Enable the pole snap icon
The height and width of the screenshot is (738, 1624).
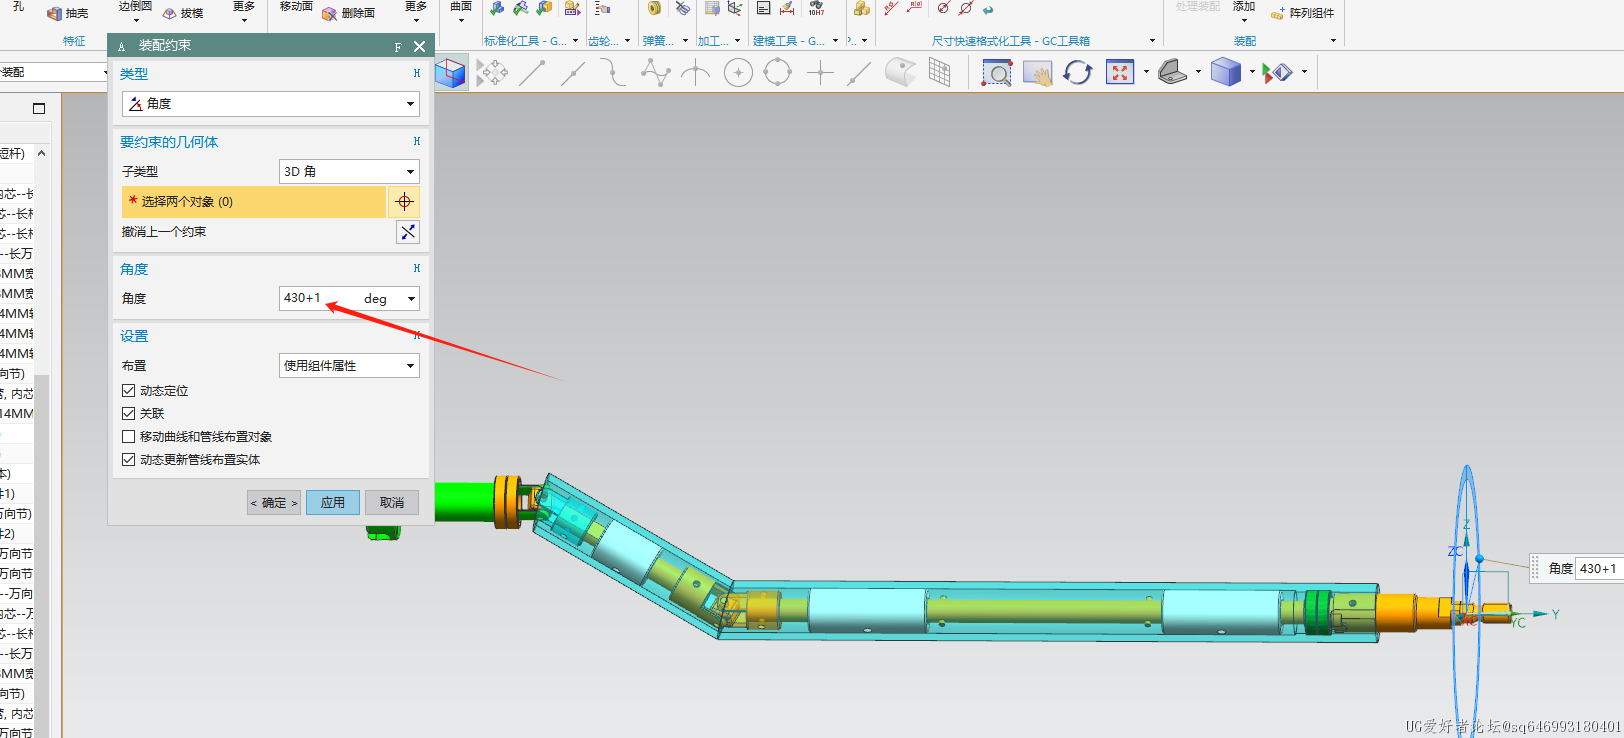click(x=655, y=72)
